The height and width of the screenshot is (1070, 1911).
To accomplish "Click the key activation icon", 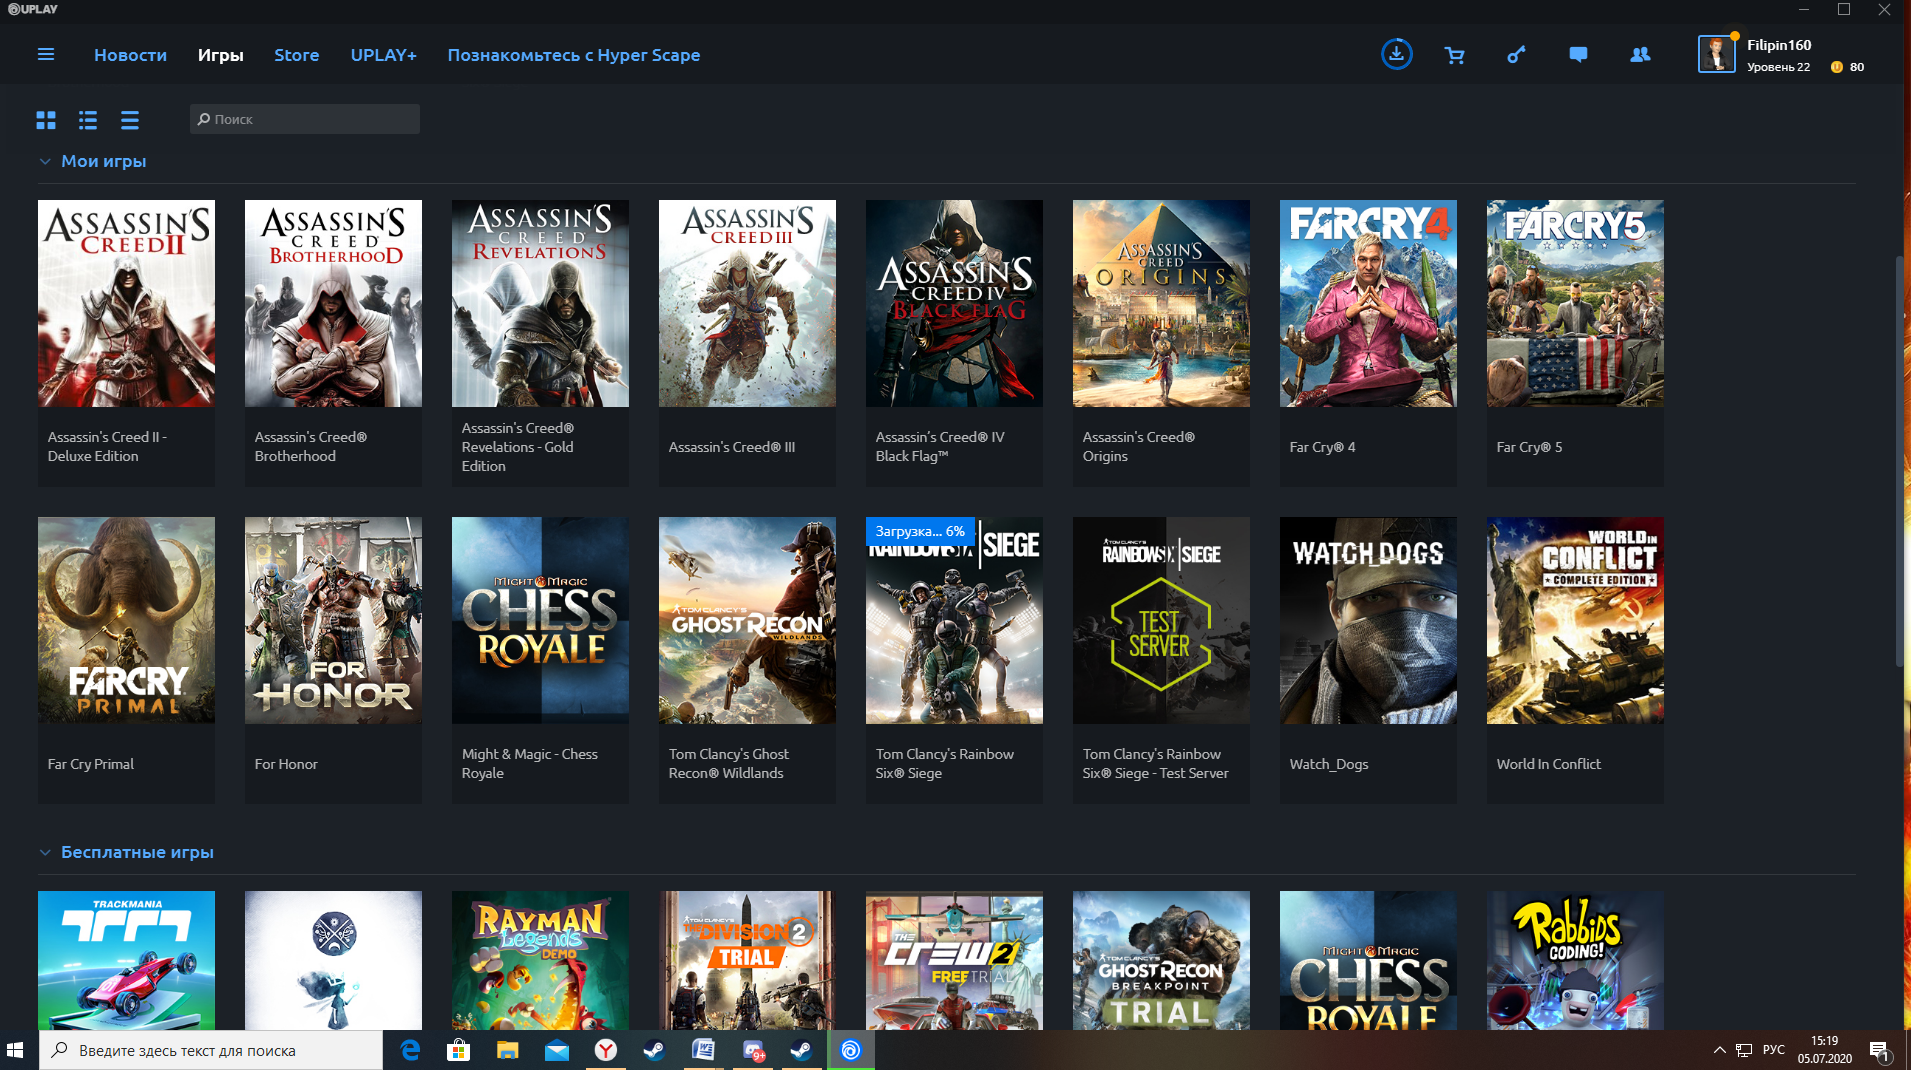I will tap(1517, 55).
